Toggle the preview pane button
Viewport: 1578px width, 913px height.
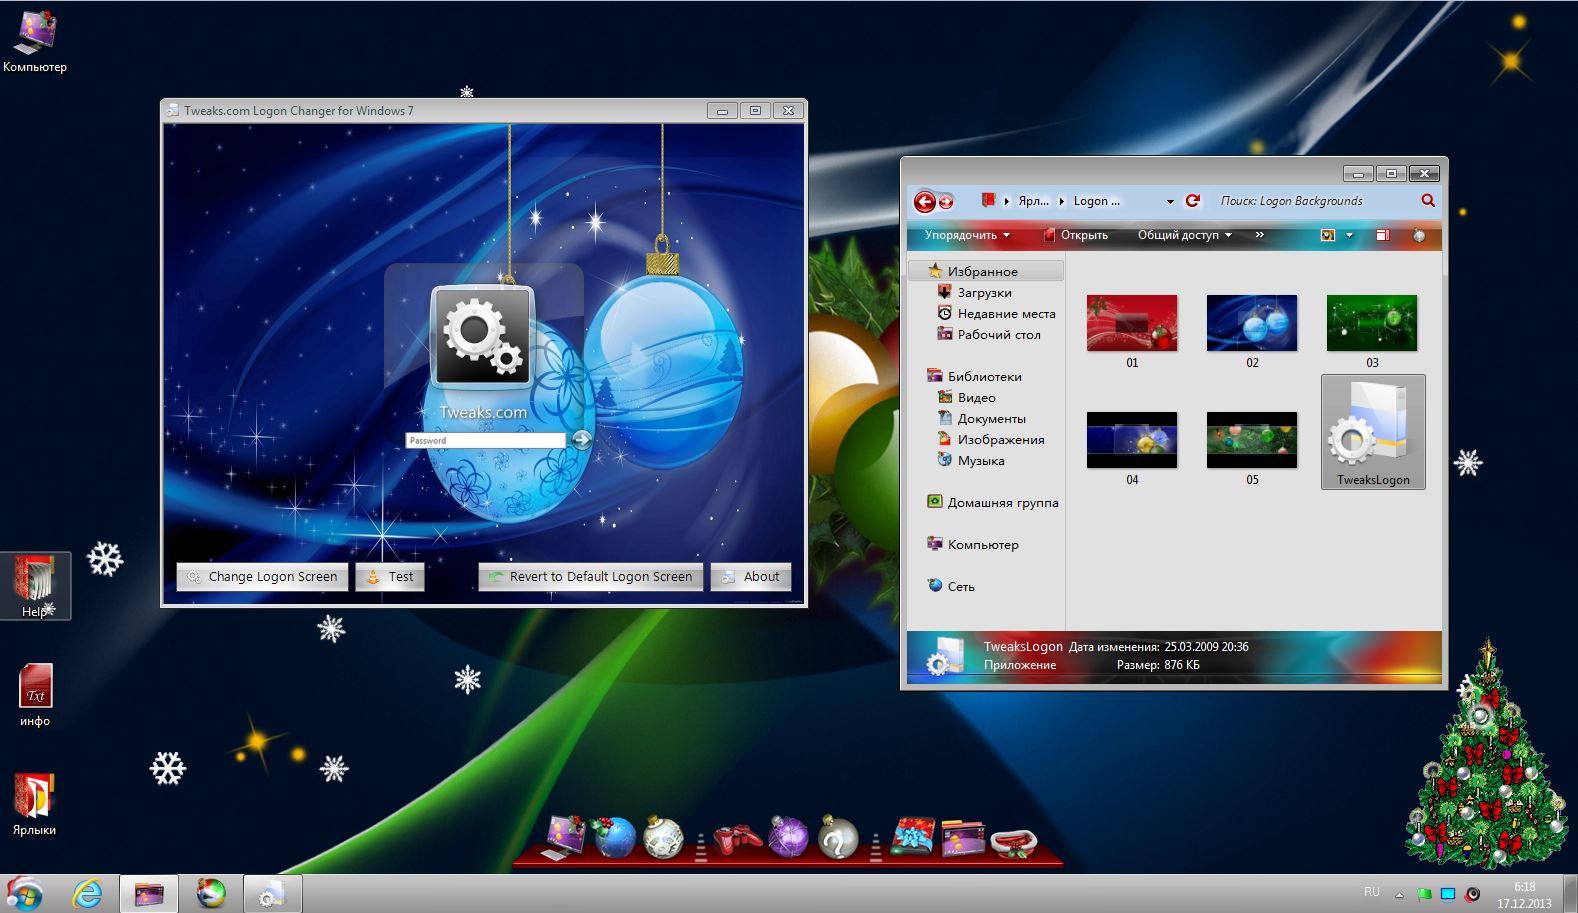(x=1383, y=235)
